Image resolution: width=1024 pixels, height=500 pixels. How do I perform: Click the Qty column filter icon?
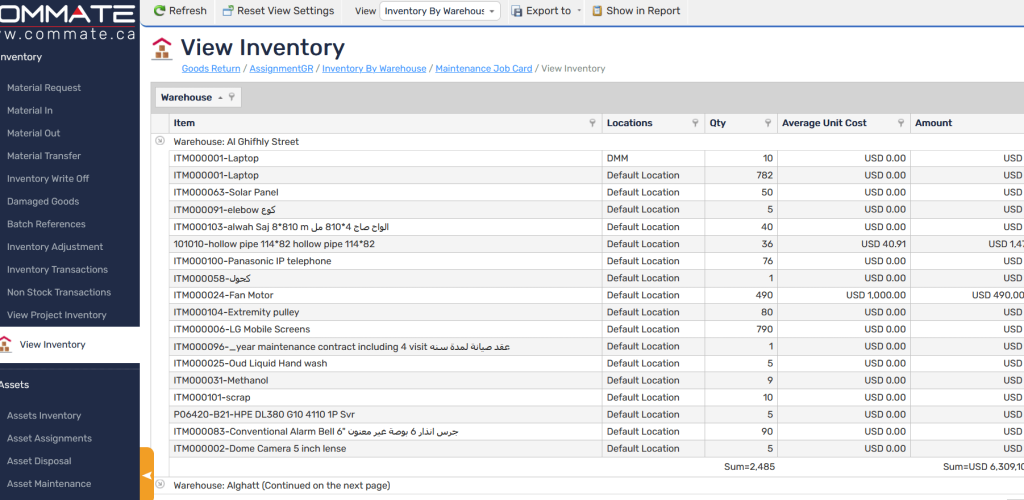click(768, 124)
